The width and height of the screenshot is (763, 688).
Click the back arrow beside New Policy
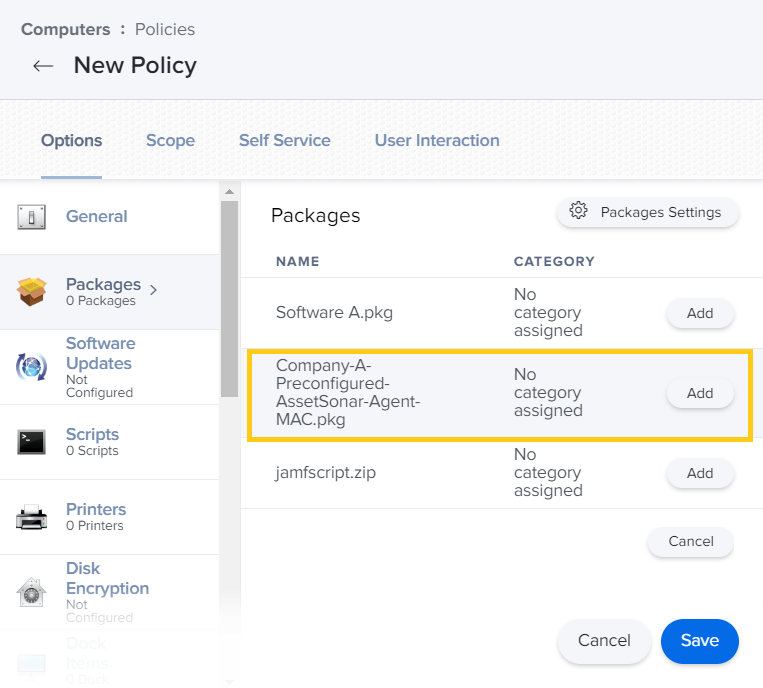tap(43, 66)
